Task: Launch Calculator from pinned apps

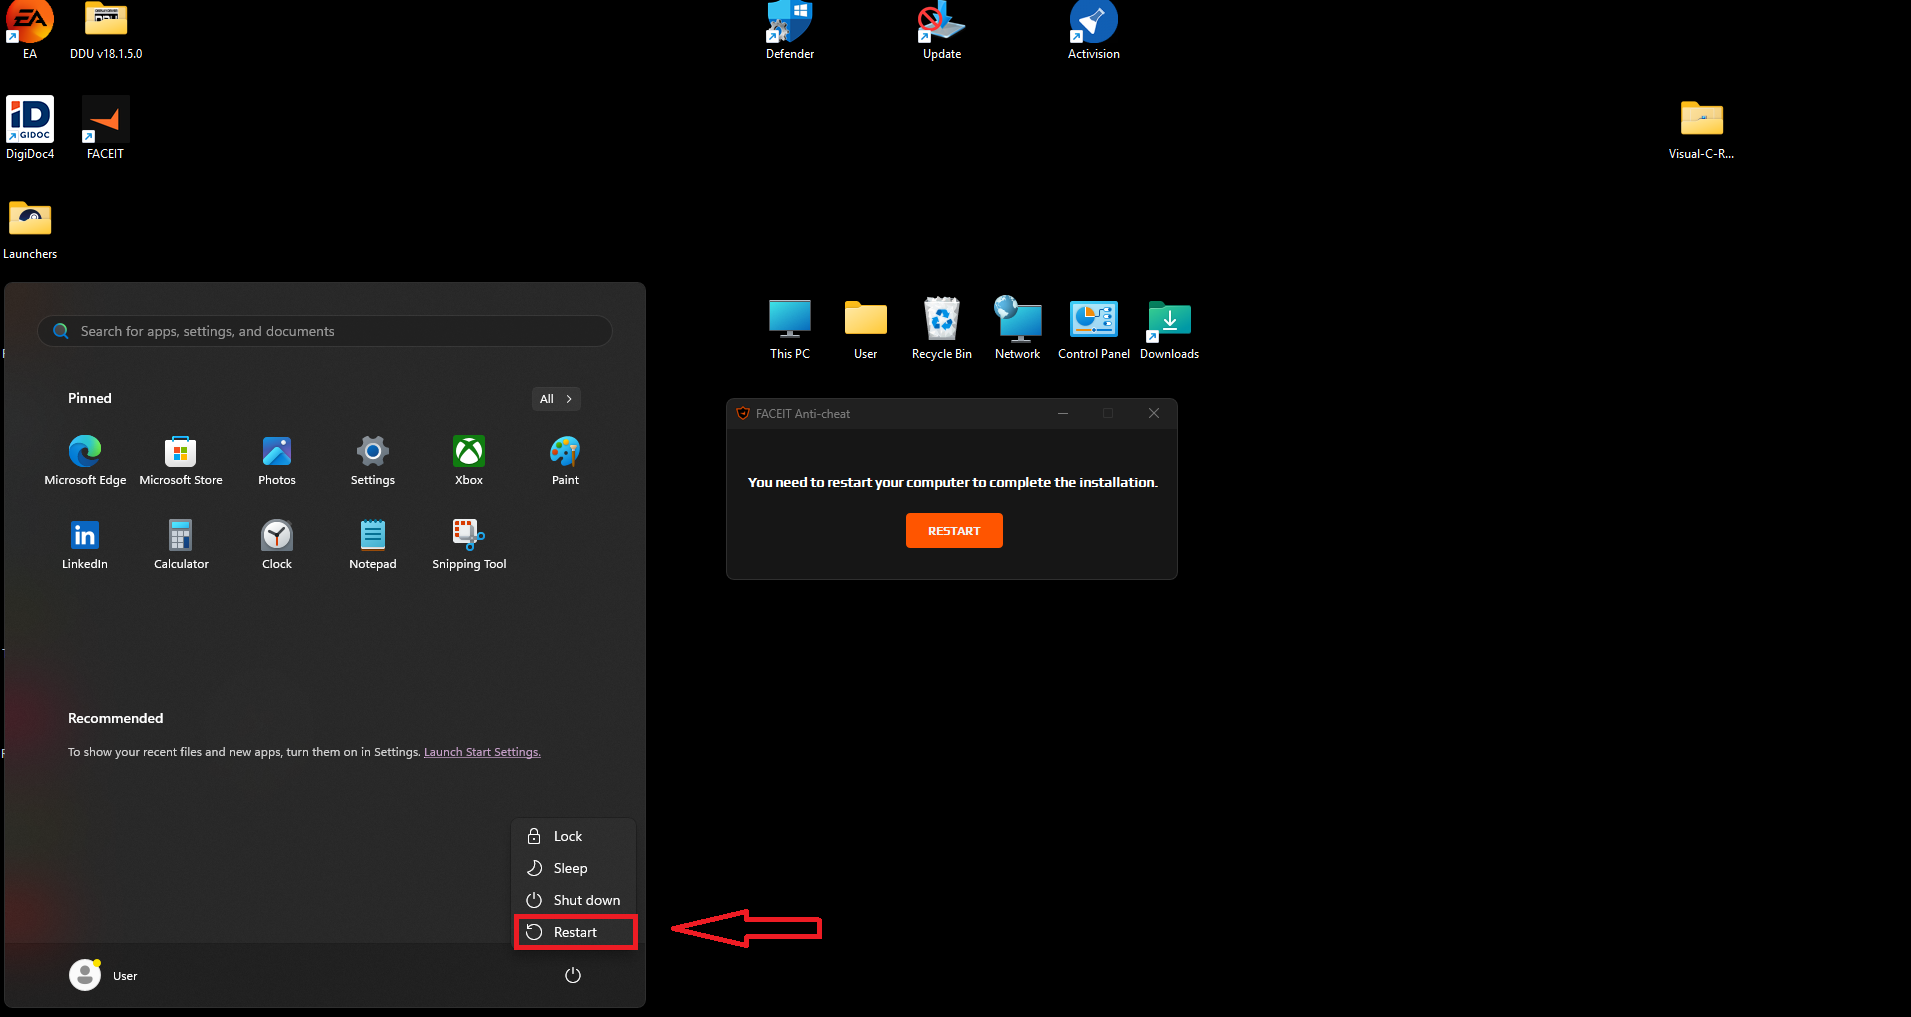Action: click(x=181, y=544)
